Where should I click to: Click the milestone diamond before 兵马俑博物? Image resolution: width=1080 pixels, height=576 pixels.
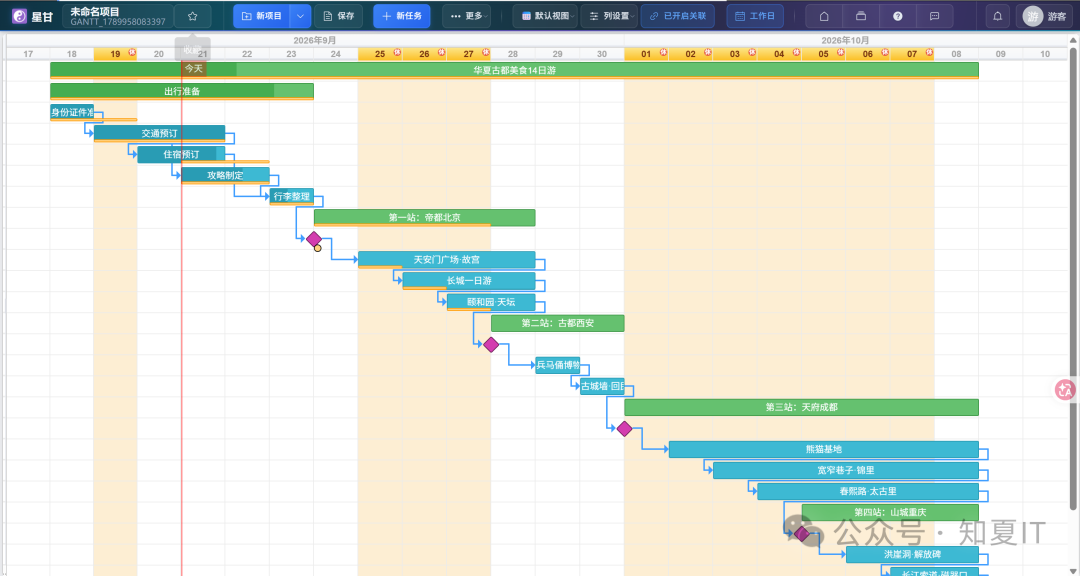pyautogui.click(x=490, y=344)
